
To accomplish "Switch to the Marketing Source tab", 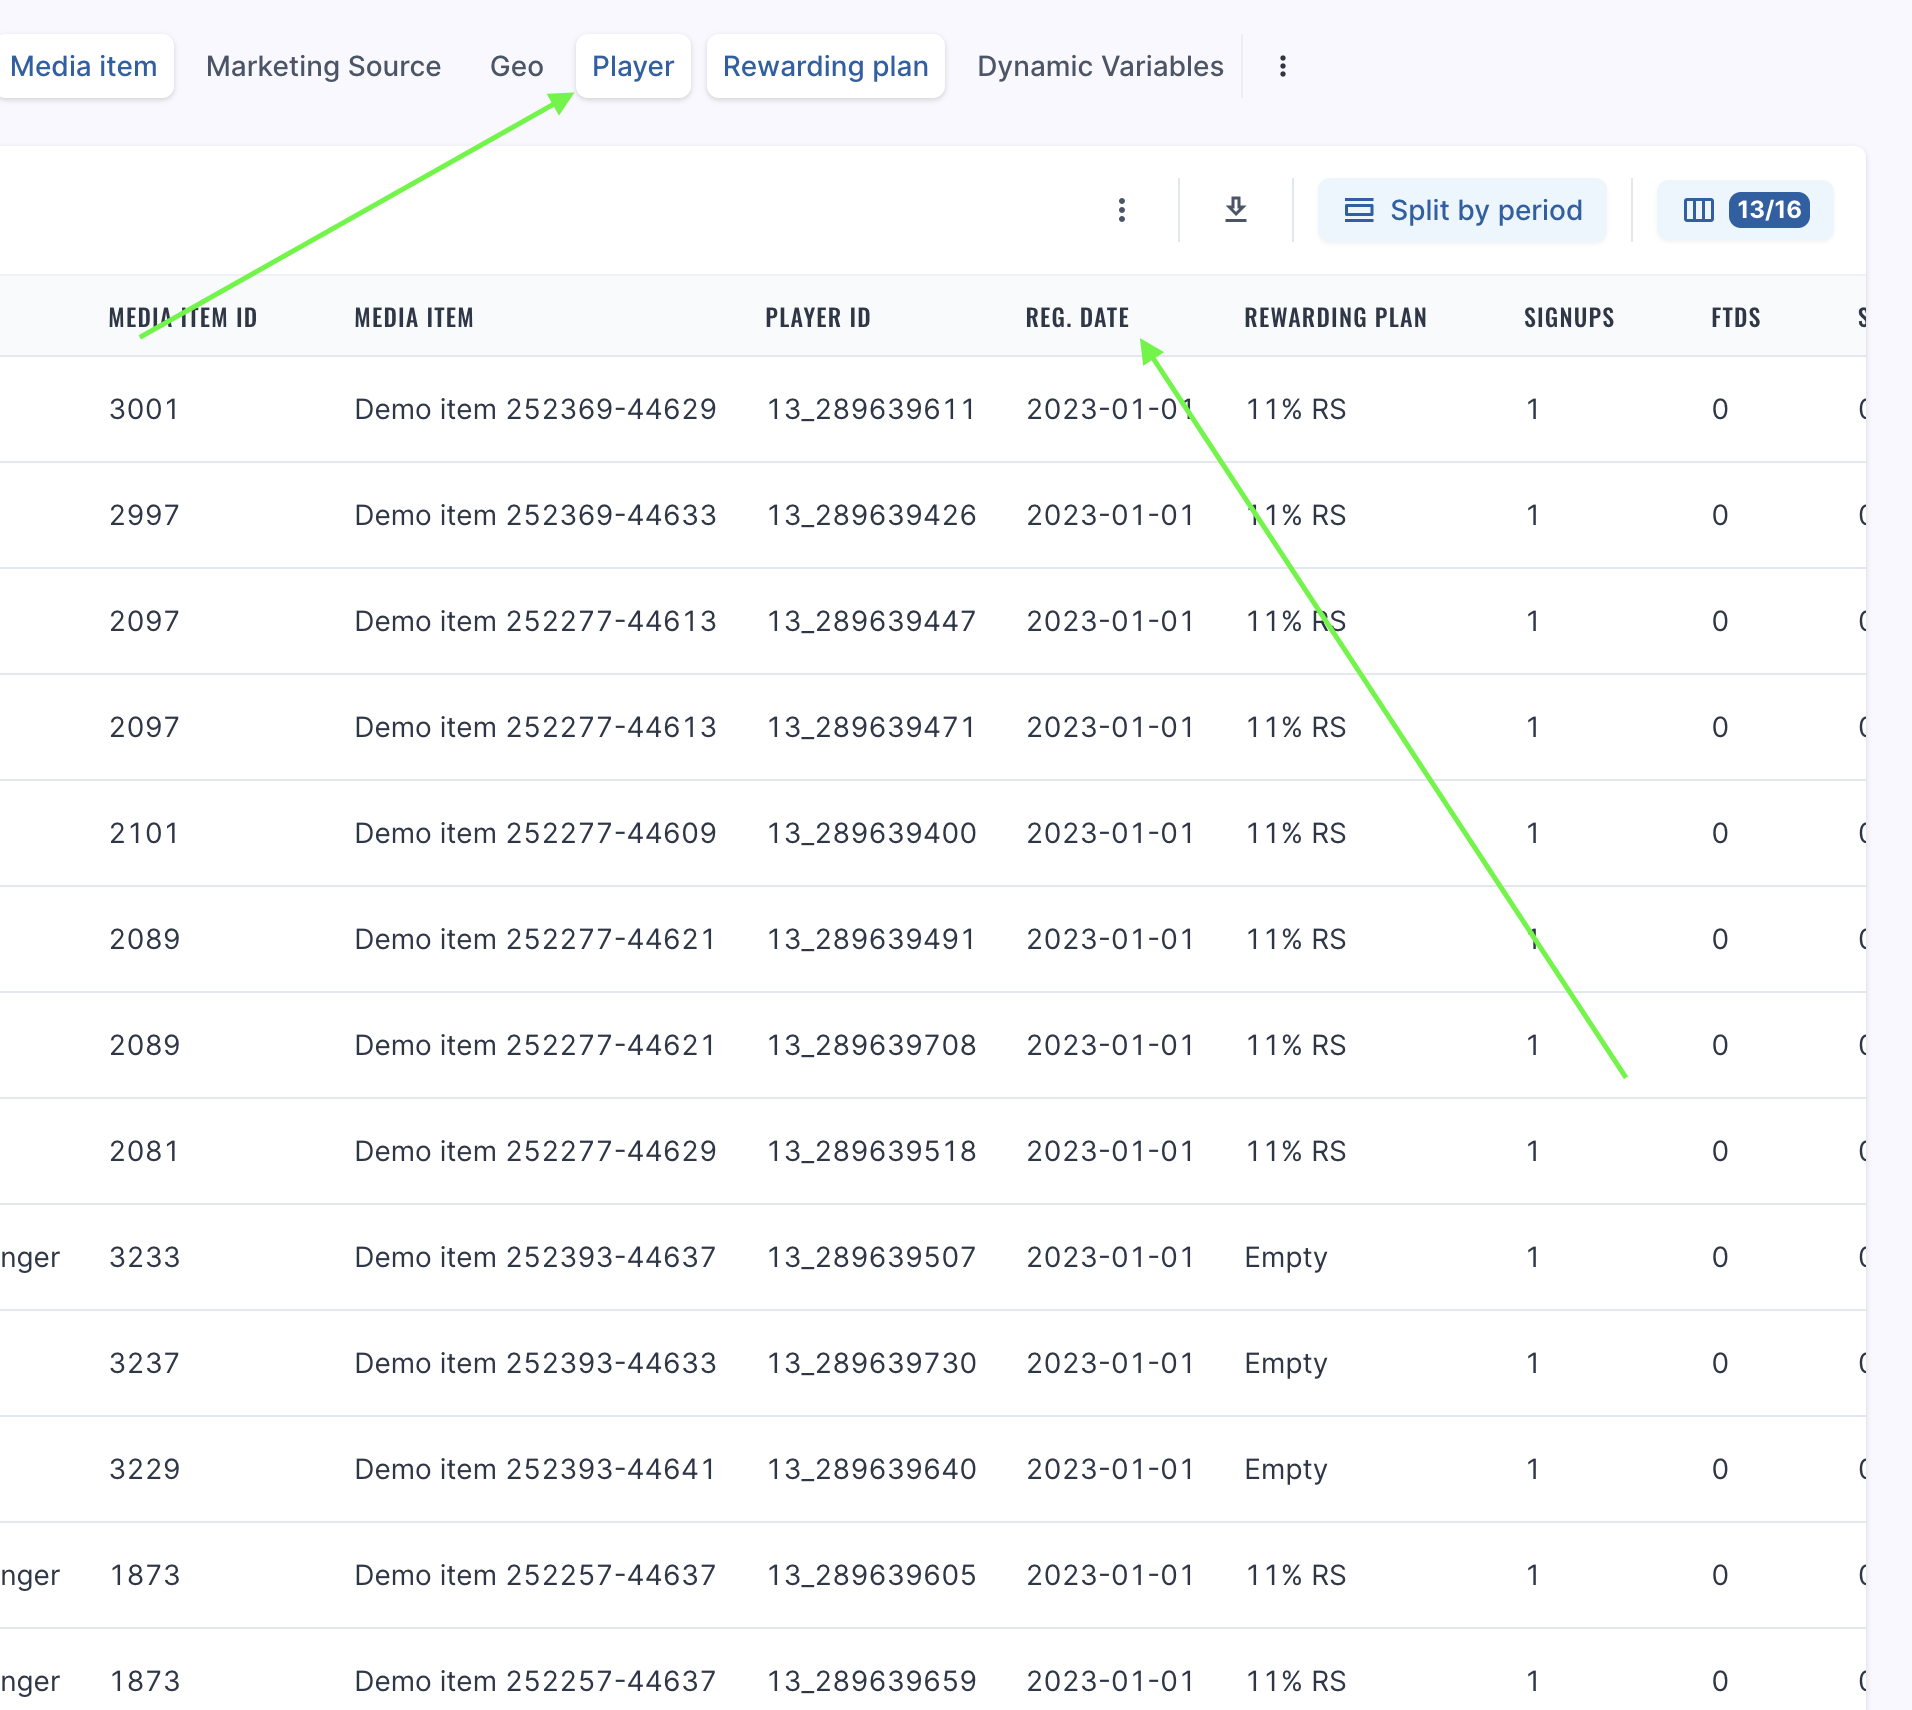I will (x=323, y=66).
